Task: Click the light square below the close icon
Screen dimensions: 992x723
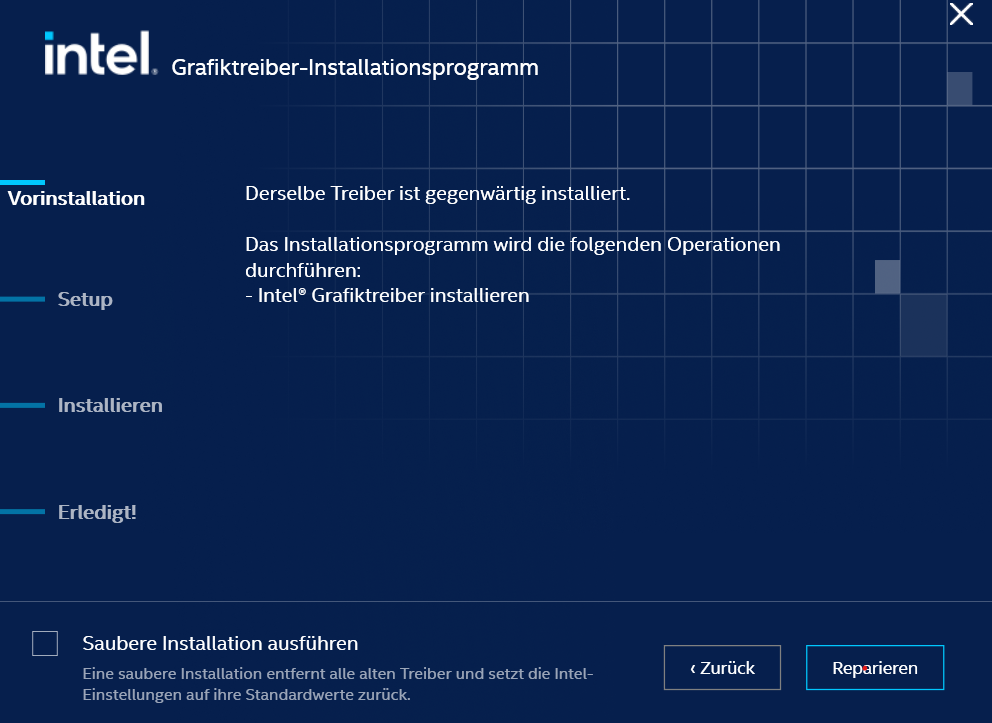Action: point(959,88)
